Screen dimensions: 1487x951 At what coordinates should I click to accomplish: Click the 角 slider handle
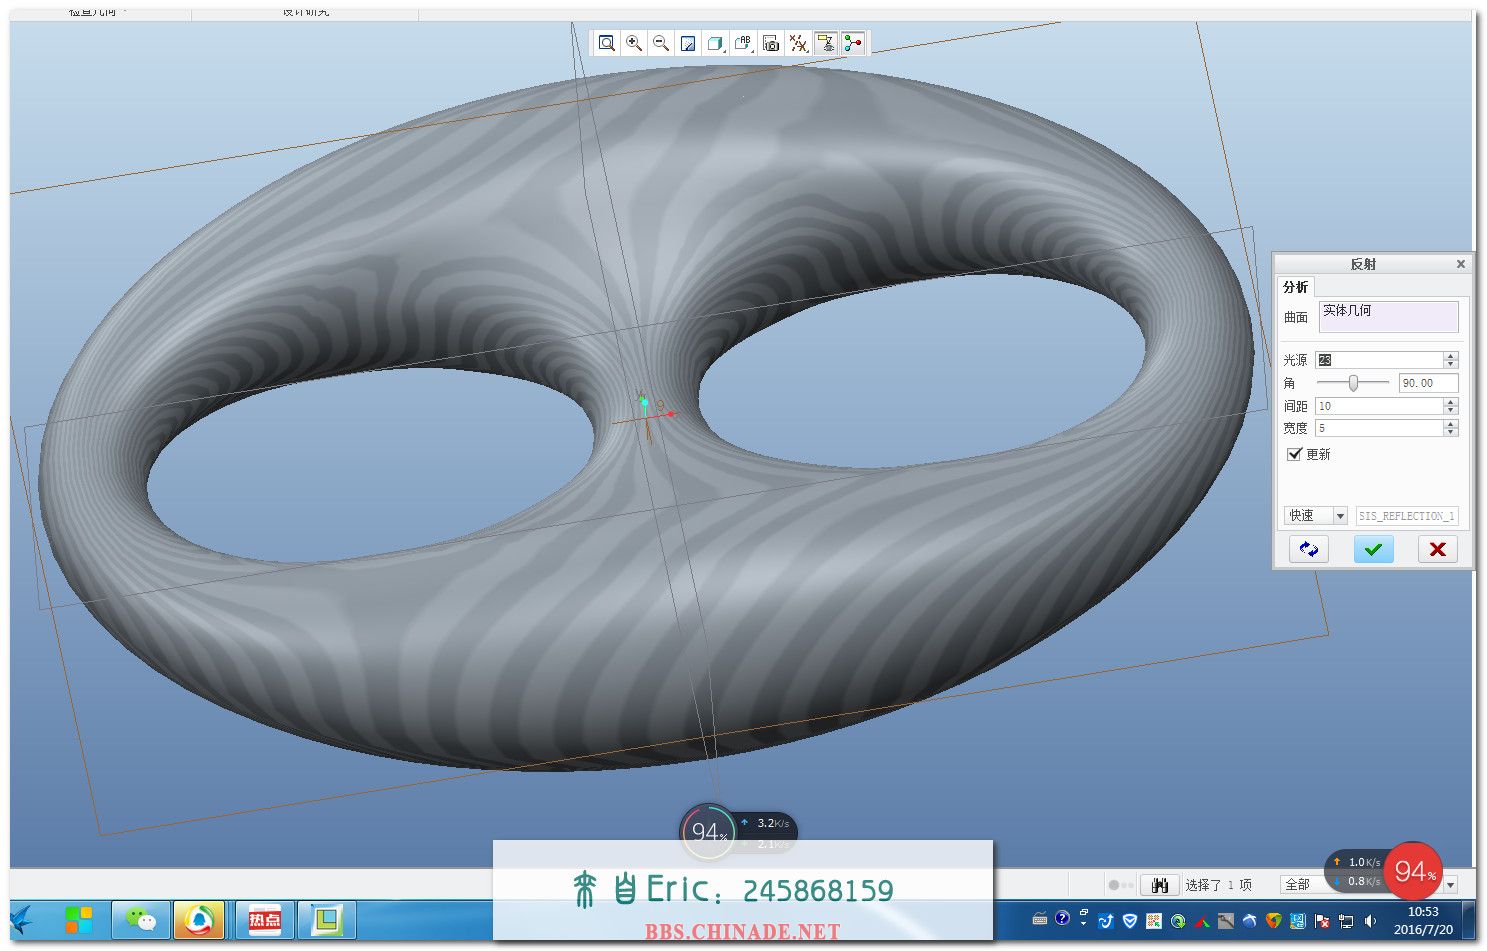pos(1353,383)
